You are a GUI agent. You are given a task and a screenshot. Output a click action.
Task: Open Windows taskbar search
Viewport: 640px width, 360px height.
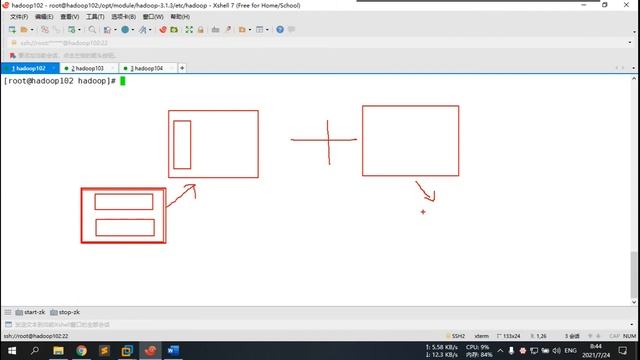tap(35, 351)
